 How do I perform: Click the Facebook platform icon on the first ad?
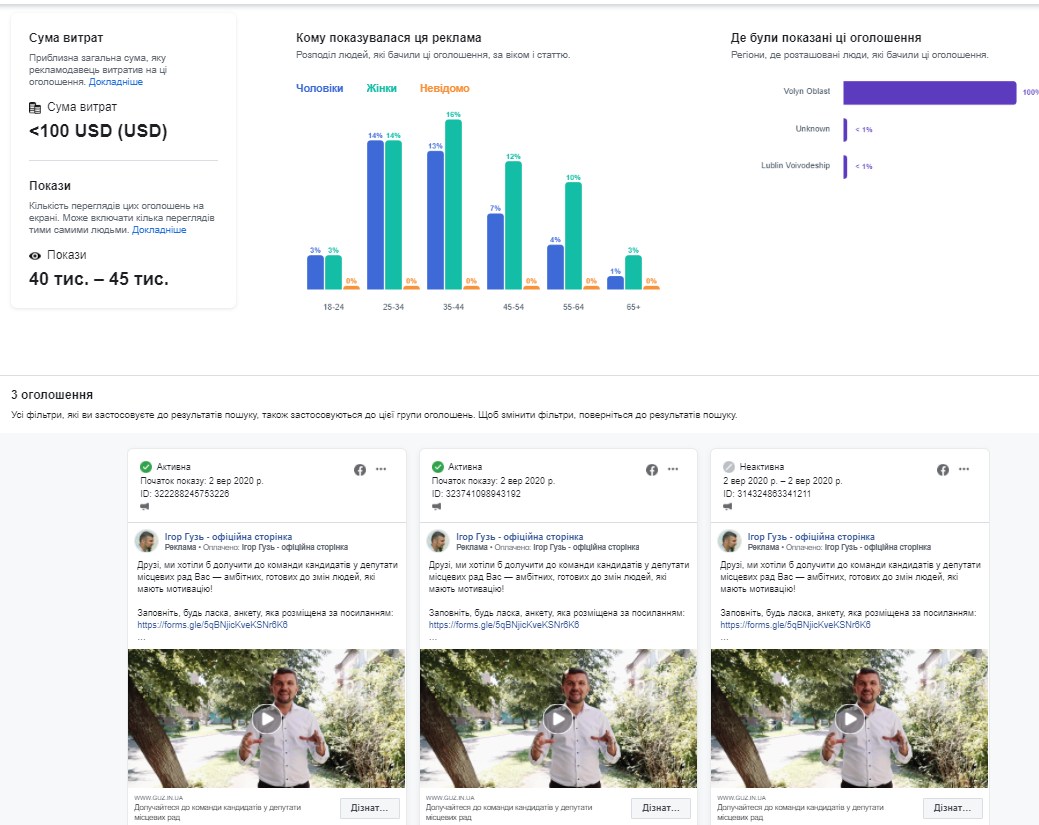click(x=360, y=469)
